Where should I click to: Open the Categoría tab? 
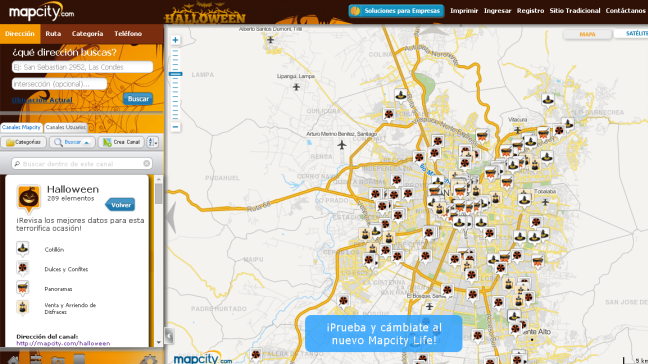(x=87, y=34)
